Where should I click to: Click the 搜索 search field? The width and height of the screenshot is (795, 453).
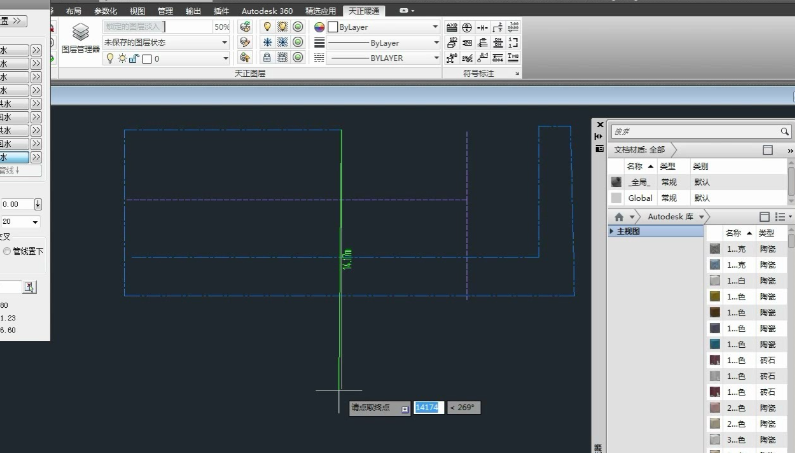pyautogui.click(x=690, y=131)
